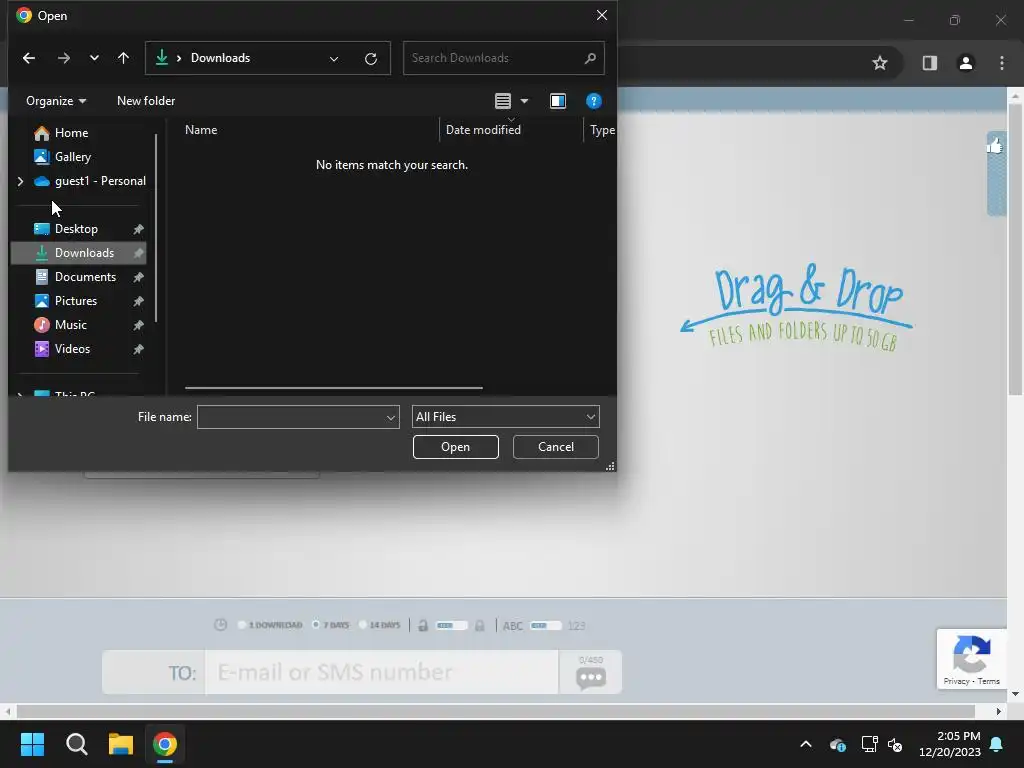Sort by the Type column header
The width and height of the screenshot is (1024, 768).
pyautogui.click(x=602, y=130)
